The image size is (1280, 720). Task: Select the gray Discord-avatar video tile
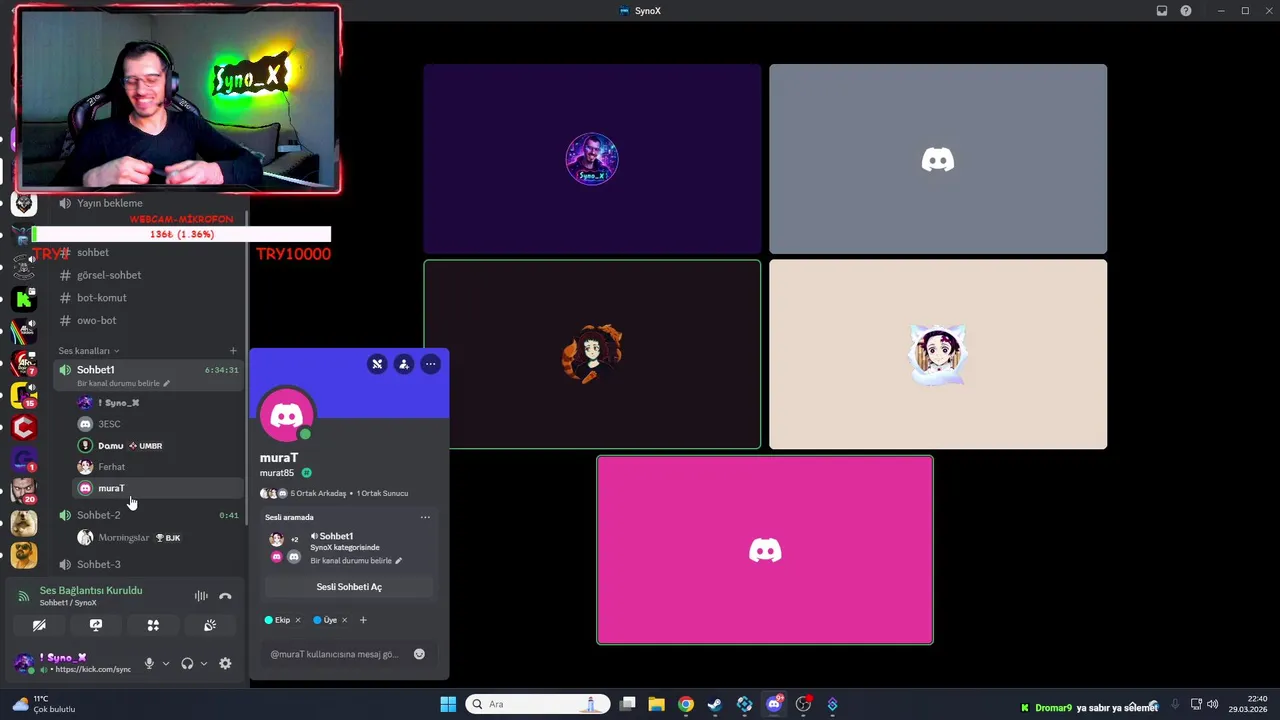[x=938, y=159]
